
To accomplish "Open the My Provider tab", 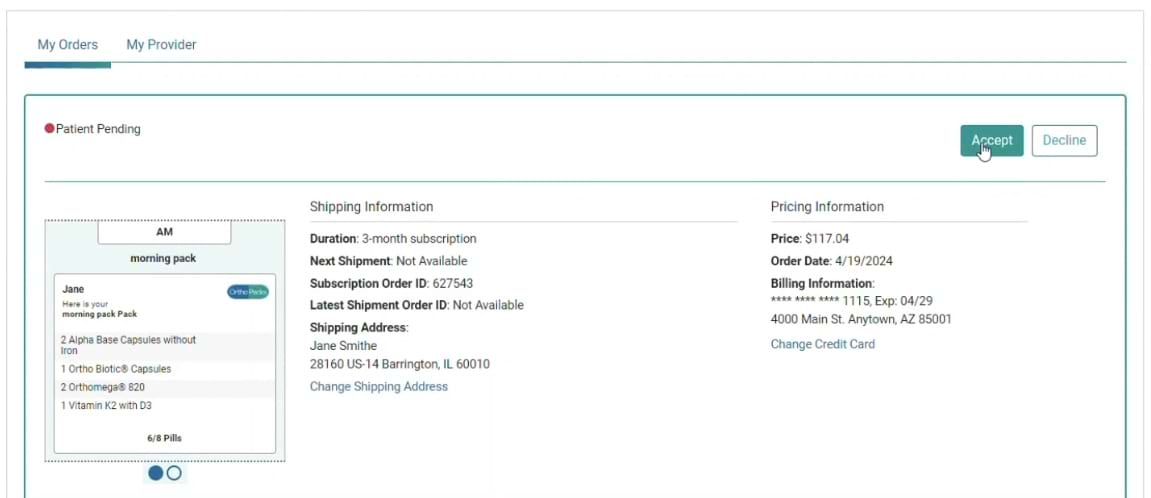I will (x=161, y=45).
